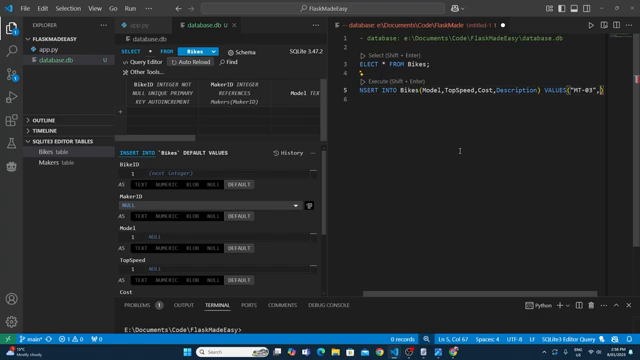
Task: Expand the TIMELINE section
Action: coord(44,131)
